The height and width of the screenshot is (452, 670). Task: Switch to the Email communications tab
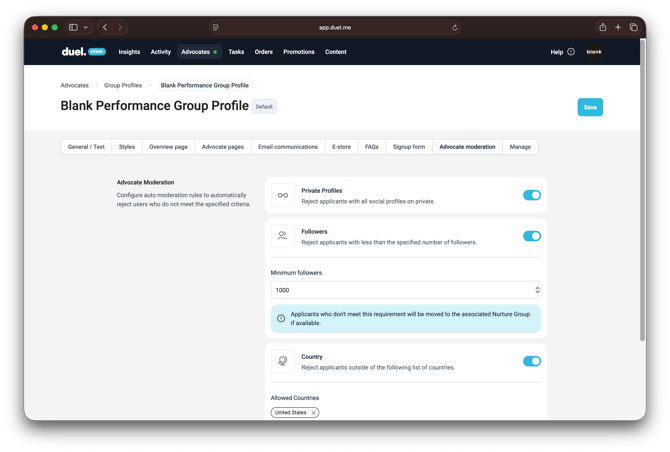click(x=288, y=147)
